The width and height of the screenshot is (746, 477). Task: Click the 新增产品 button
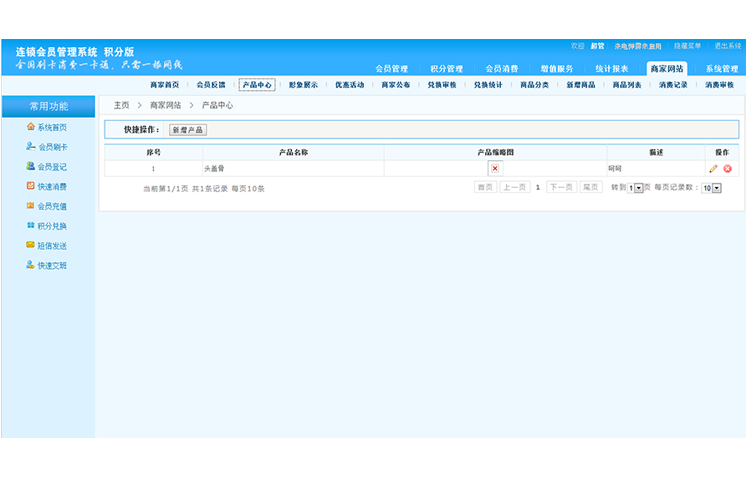[x=187, y=130]
